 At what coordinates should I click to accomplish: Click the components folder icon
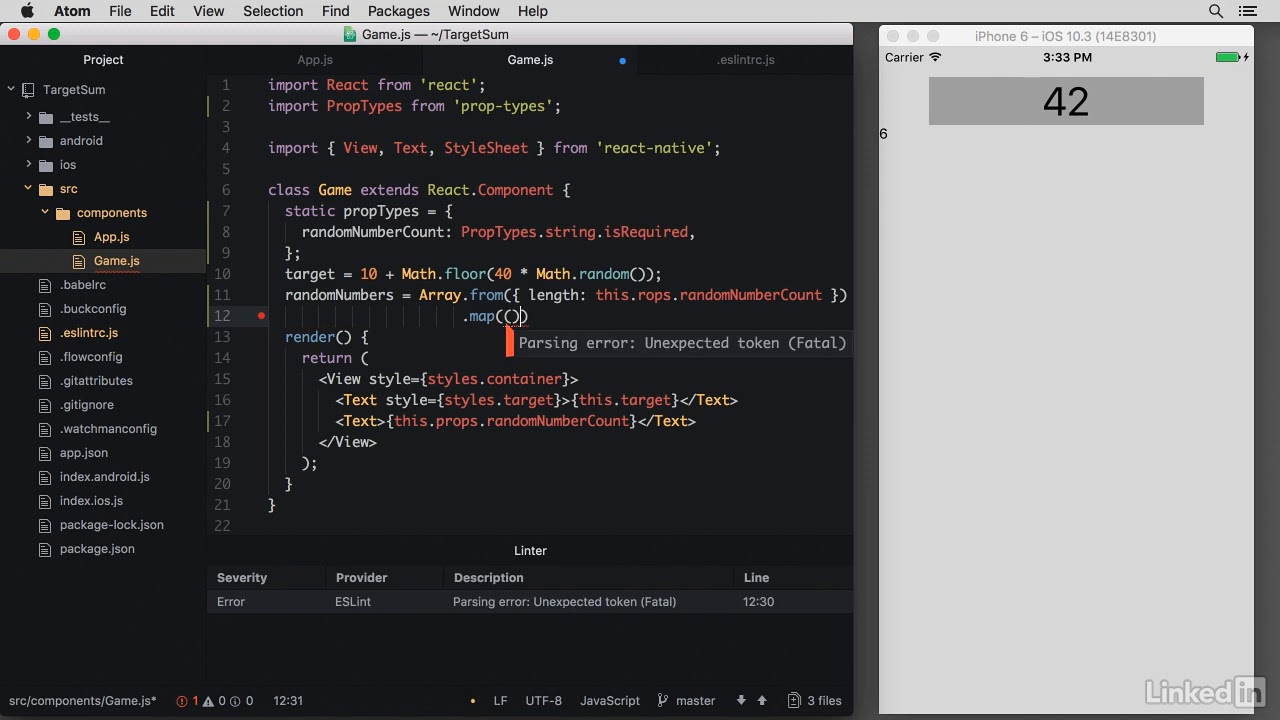click(62, 213)
